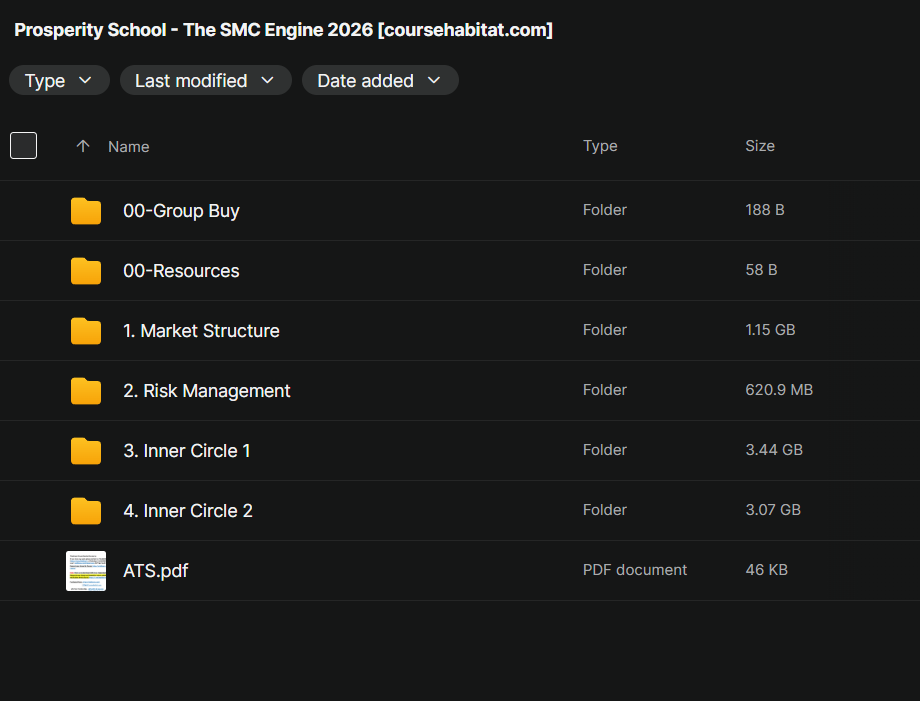Click the 00-Resources folder icon
This screenshot has width=920, height=701.
click(x=86, y=270)
